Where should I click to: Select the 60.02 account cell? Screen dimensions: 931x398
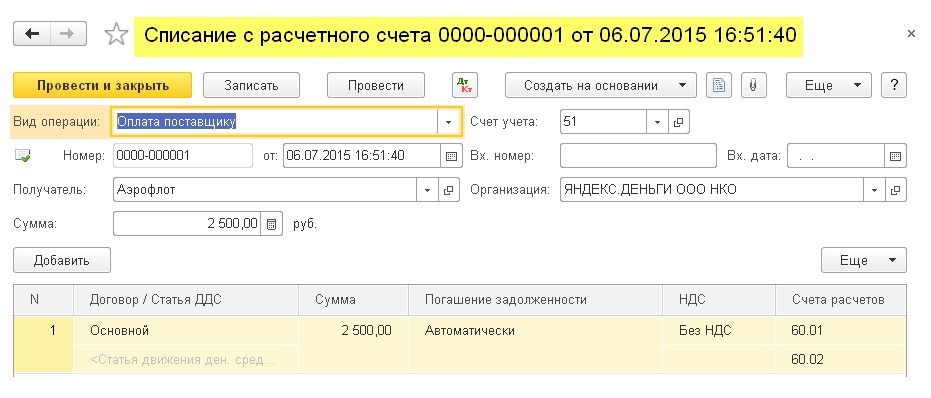coord(841,359)
